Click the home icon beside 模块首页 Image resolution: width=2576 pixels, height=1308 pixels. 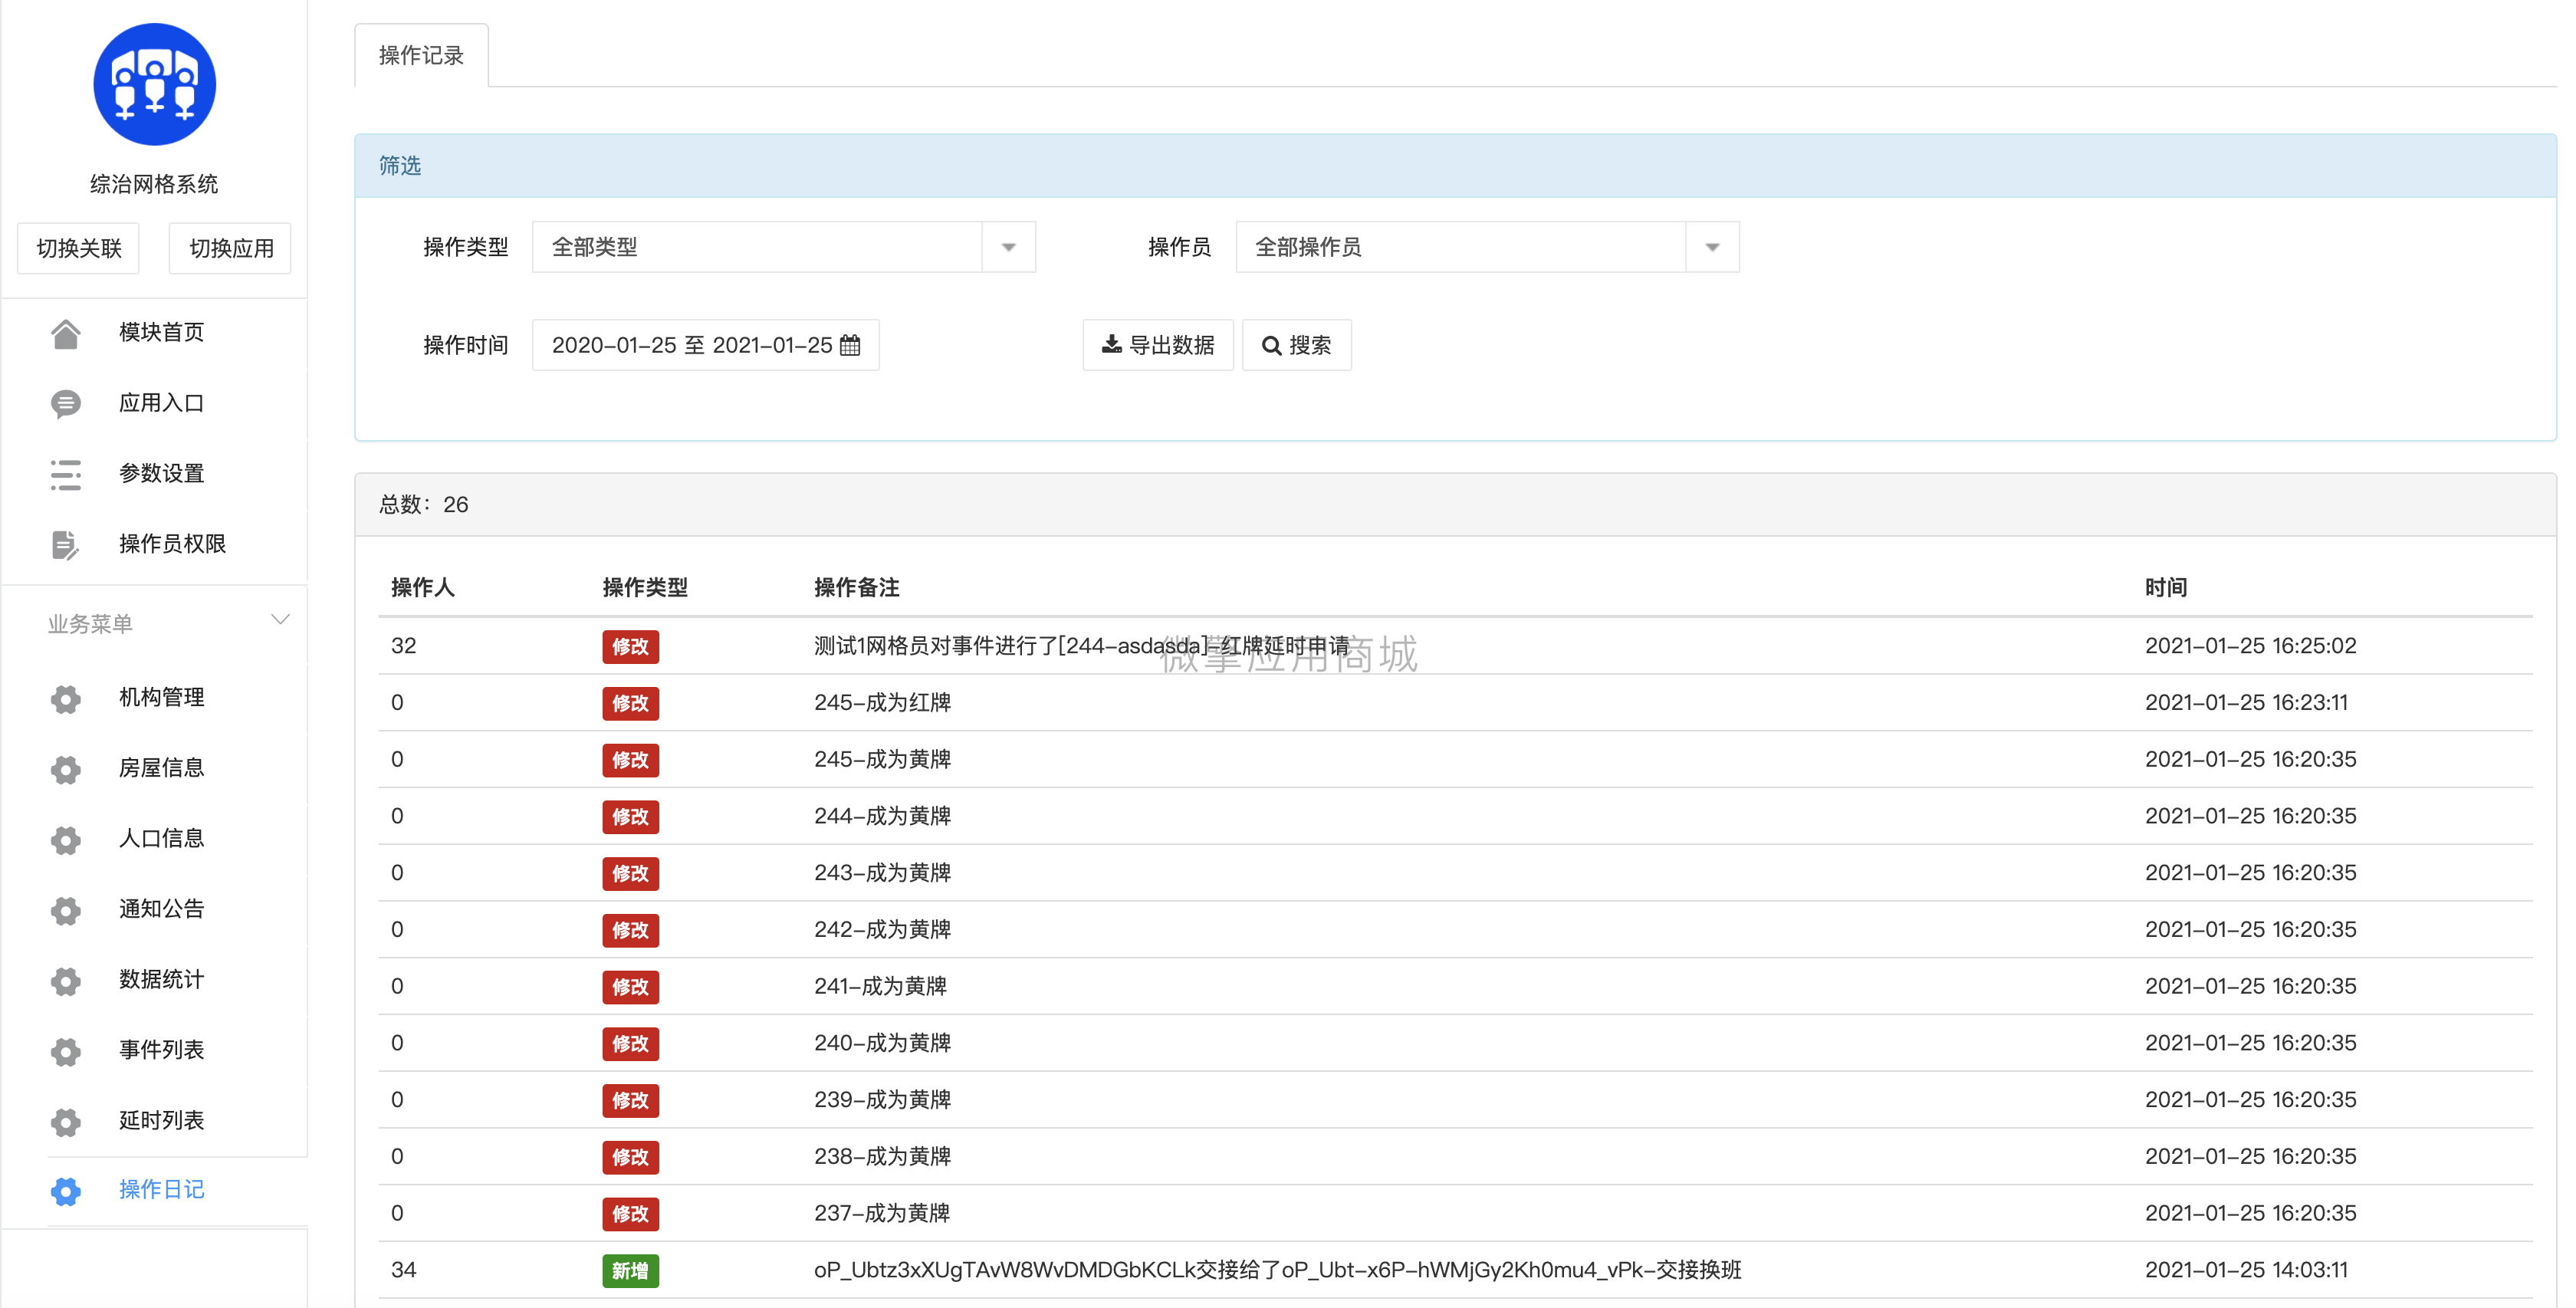coord(65,333)
